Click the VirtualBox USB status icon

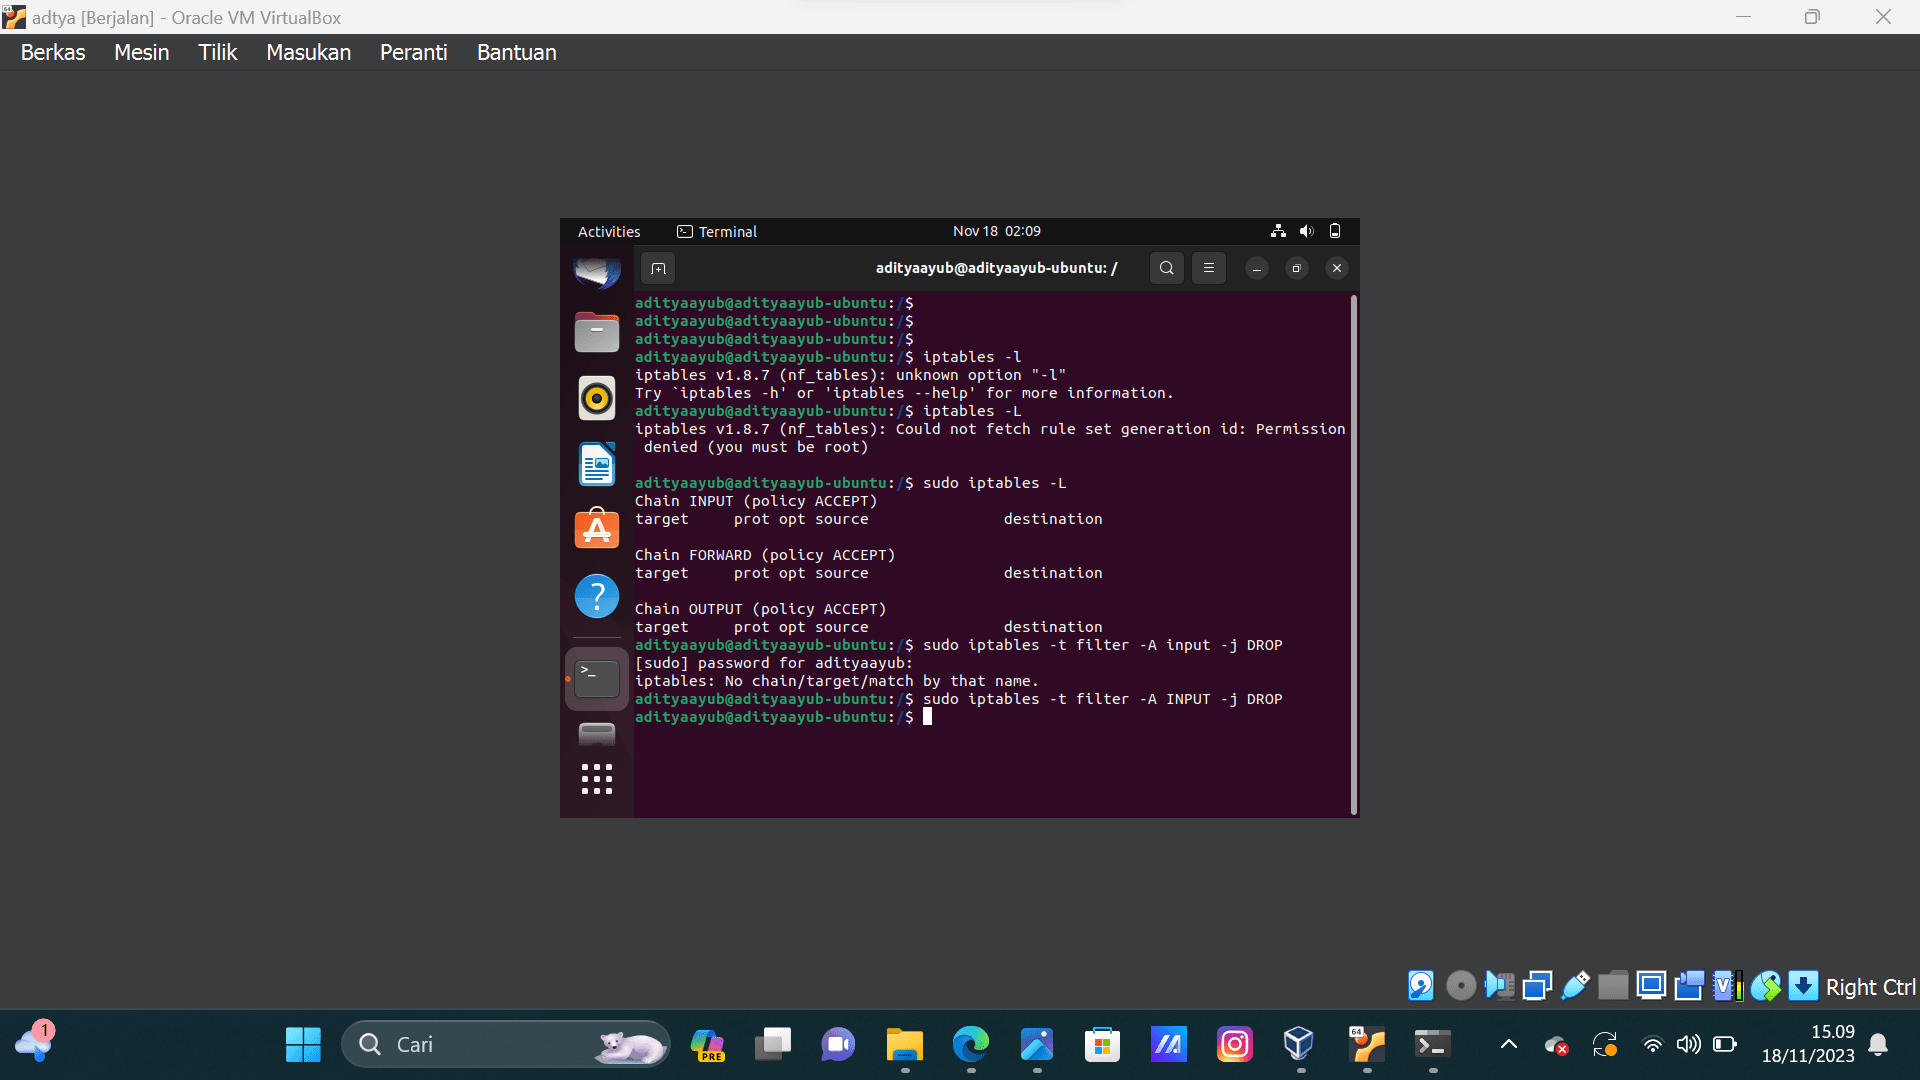click(1575, 986)
